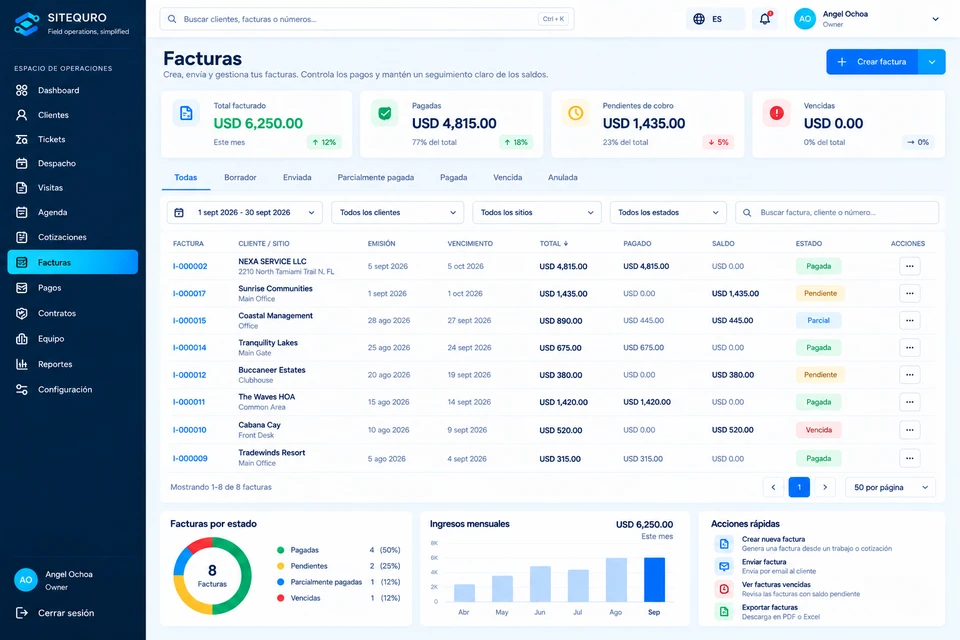The image size is (960, 640).
Task: Click the Parcial status badge for Coastal Management
Action: (819, 320)
